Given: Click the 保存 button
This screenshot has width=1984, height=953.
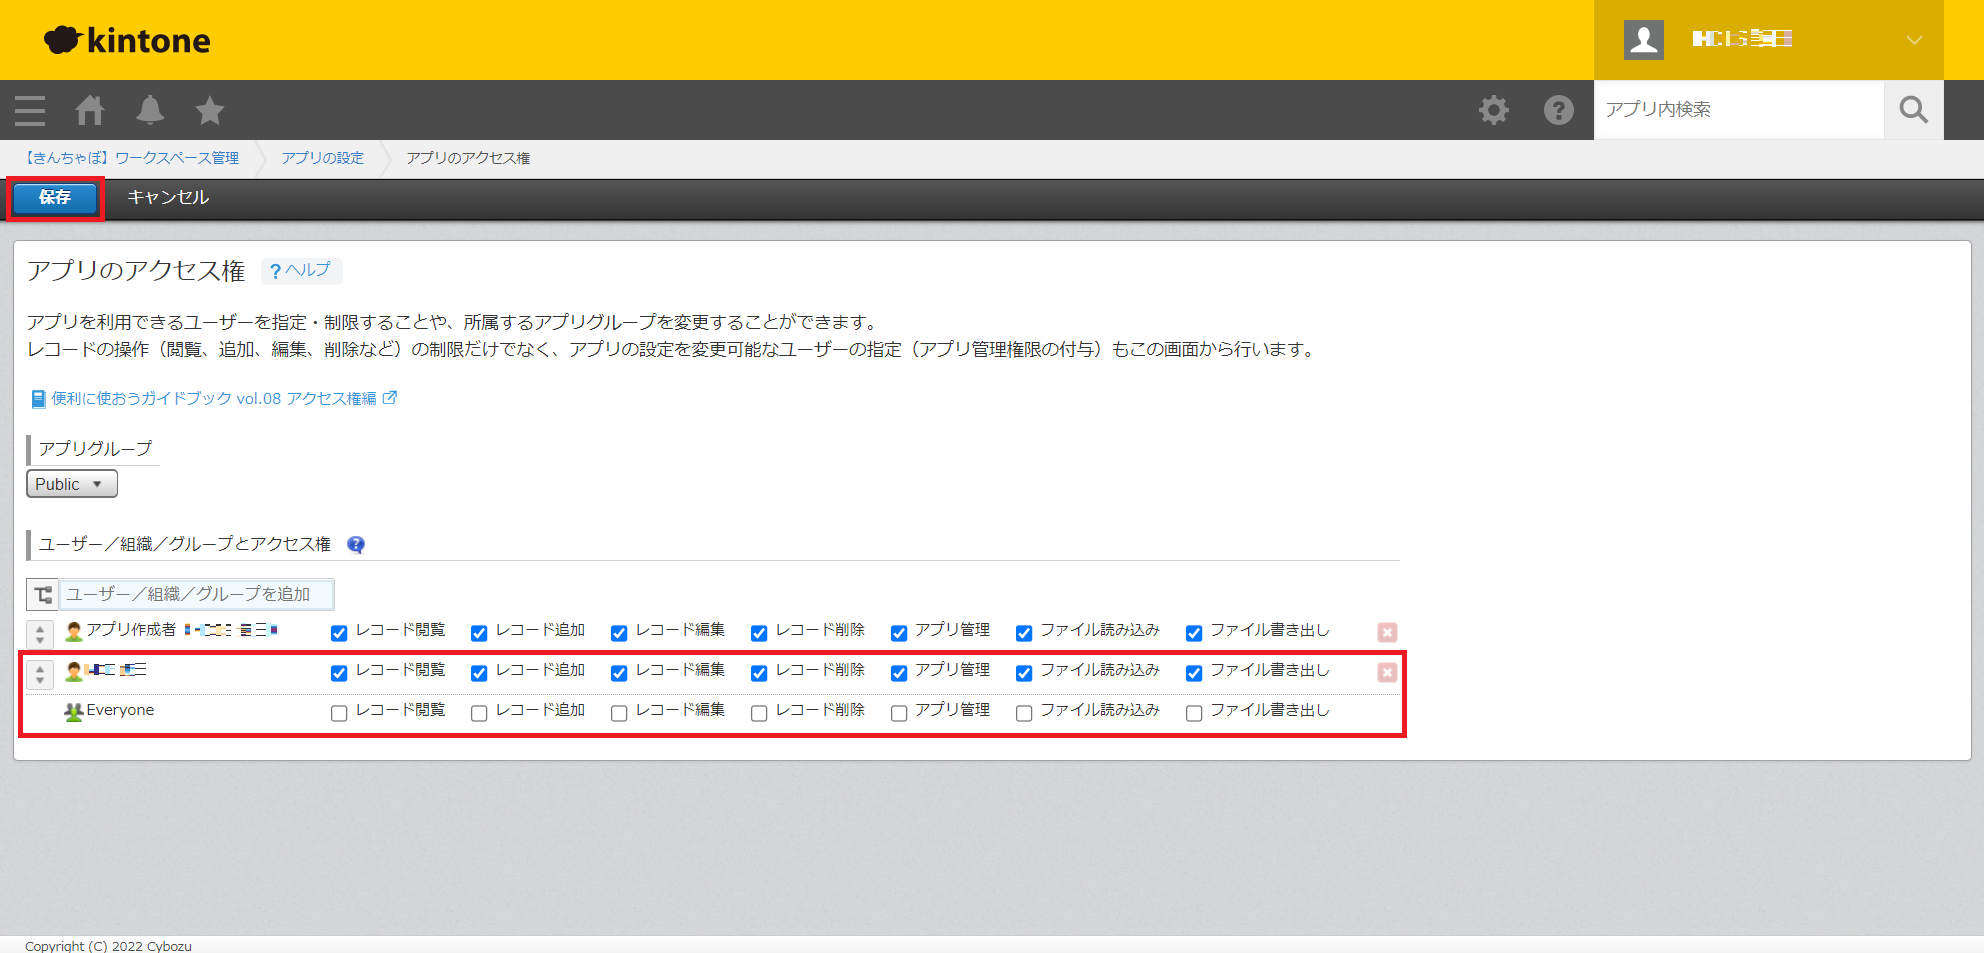Looking at the screenshot, I should click(55, 198).
